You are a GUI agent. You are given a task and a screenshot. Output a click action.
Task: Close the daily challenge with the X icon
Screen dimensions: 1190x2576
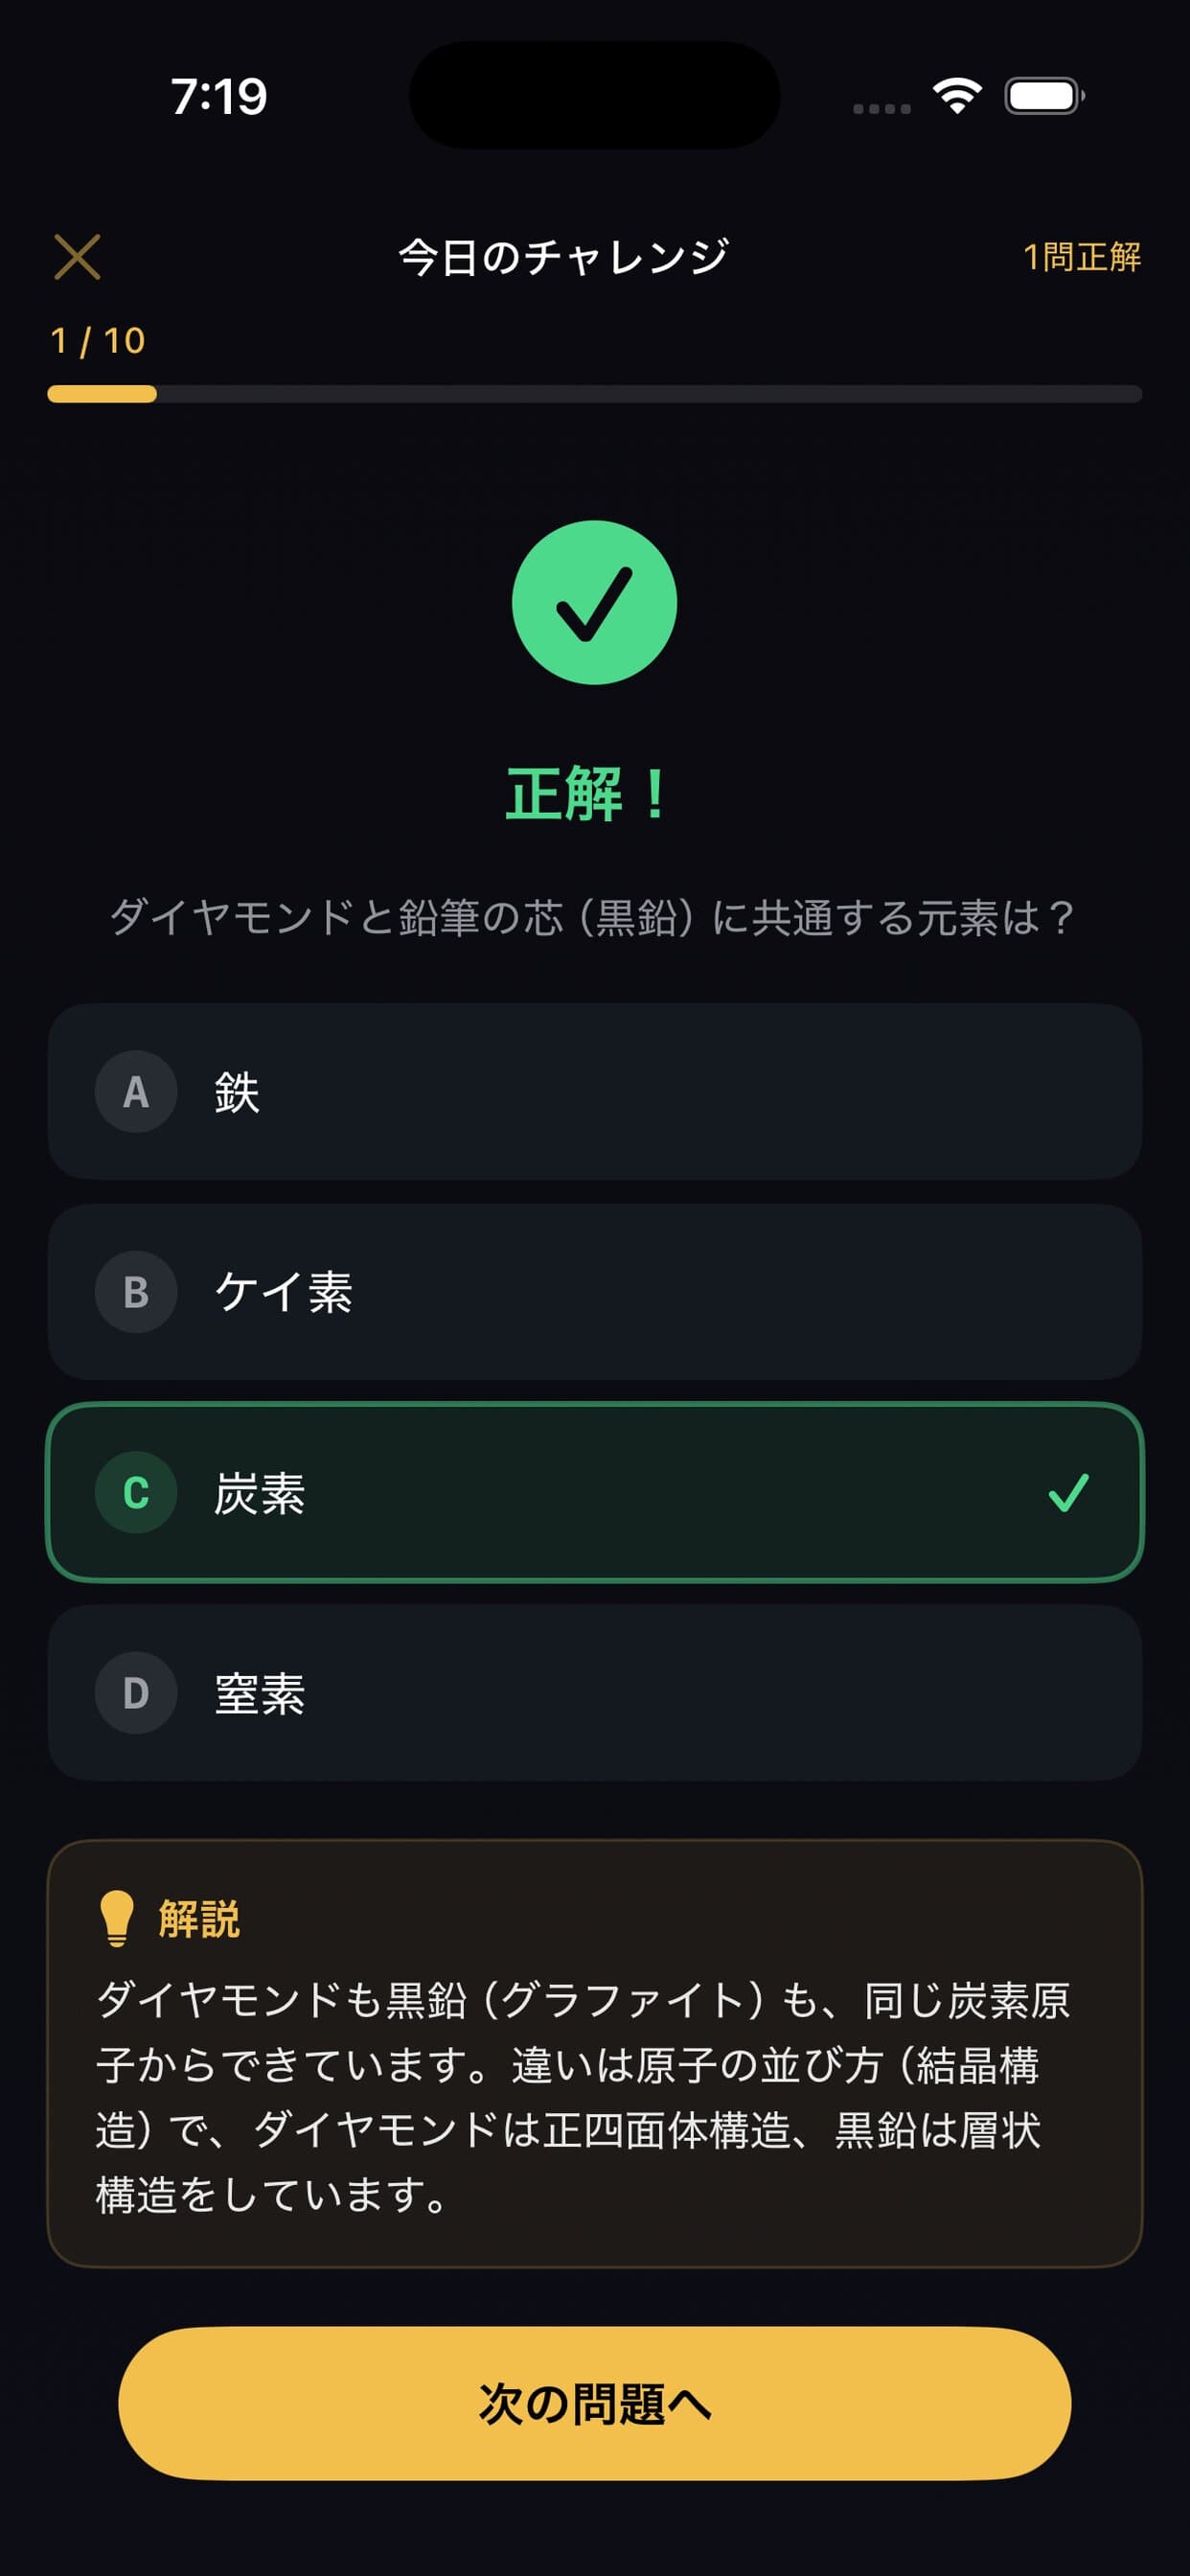coord(77,257)
